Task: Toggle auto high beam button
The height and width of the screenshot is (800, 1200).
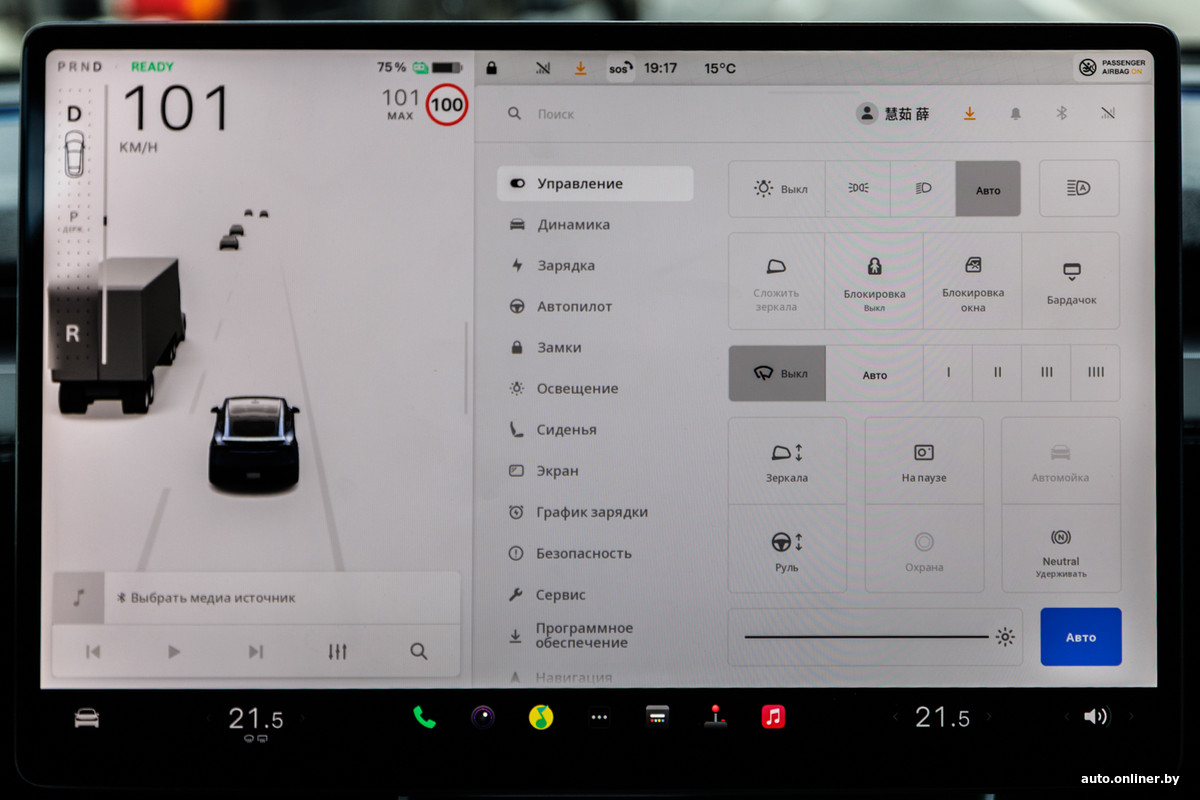Action: pyautogui.click(x=1079, y=189)
